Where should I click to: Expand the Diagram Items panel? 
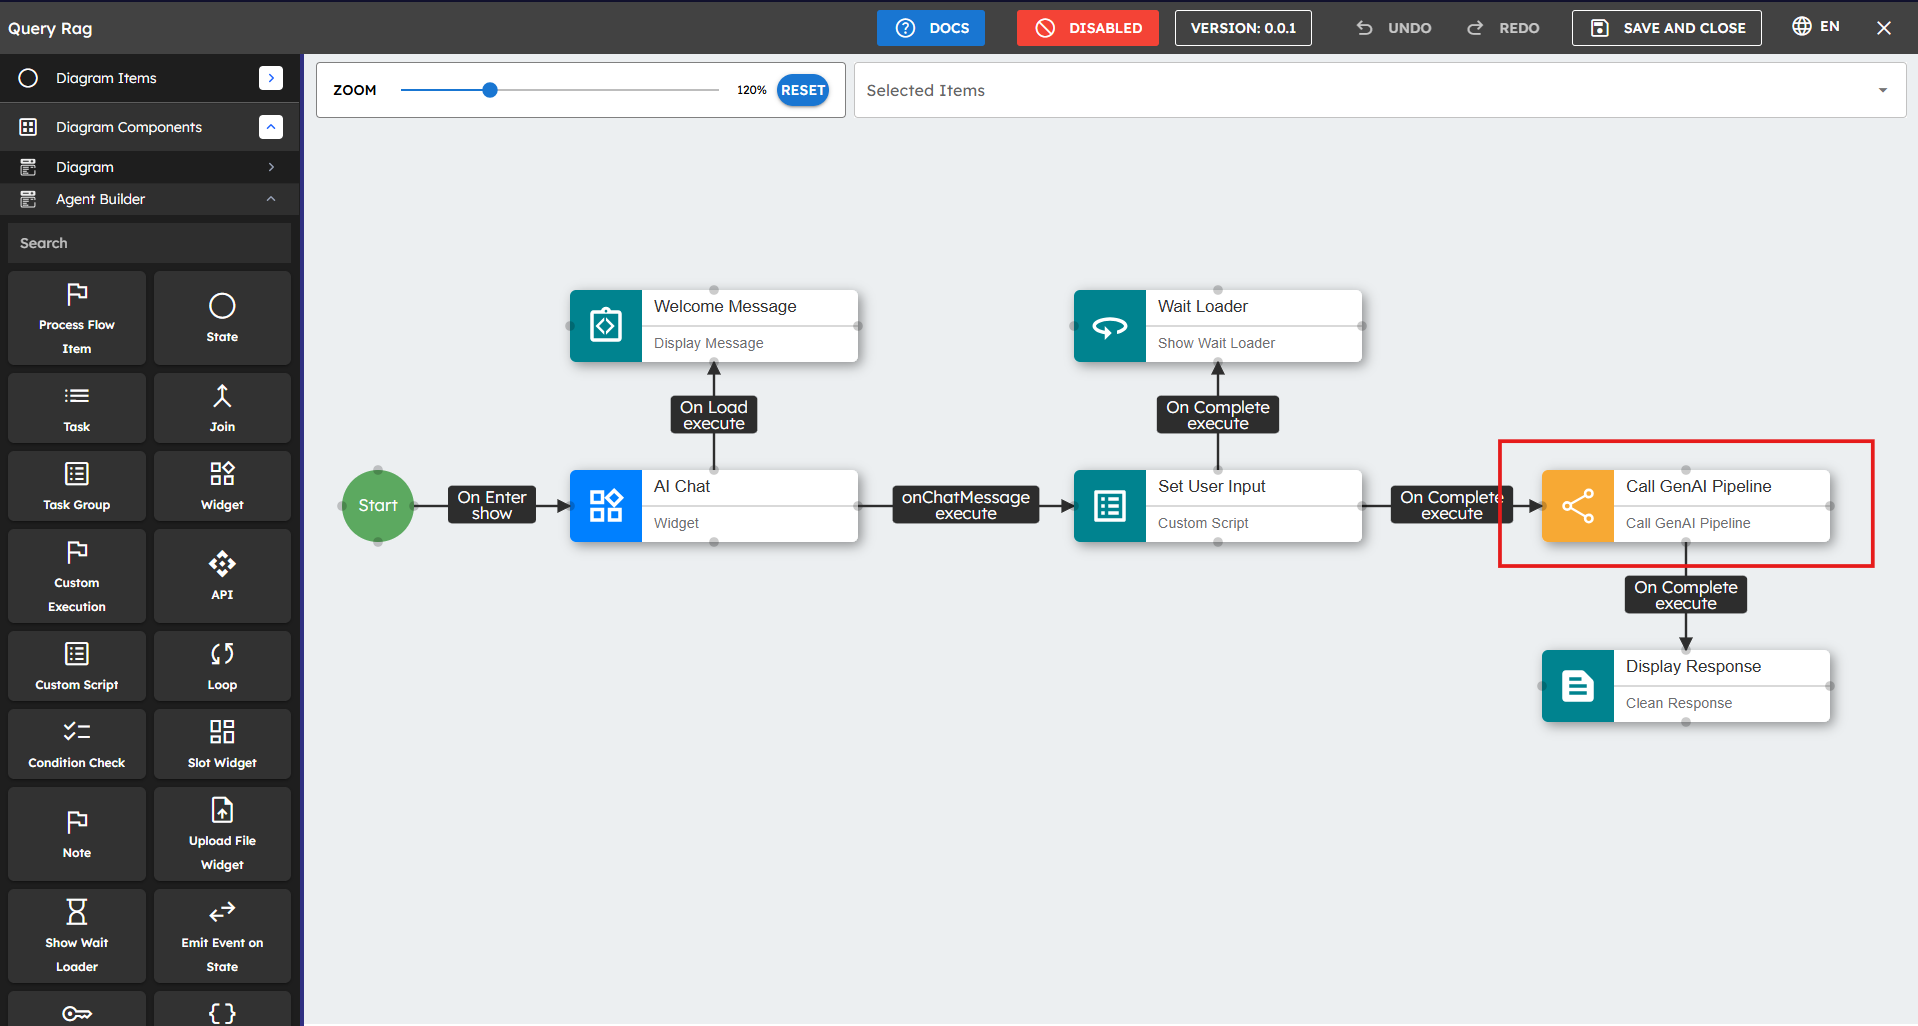point(270,78)
